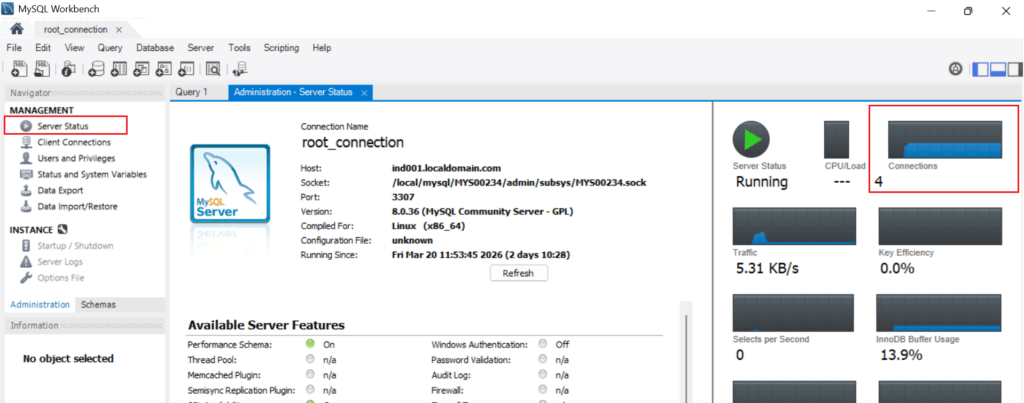Create a new table
Screen dimensions: 1024x403
(119, 69)
